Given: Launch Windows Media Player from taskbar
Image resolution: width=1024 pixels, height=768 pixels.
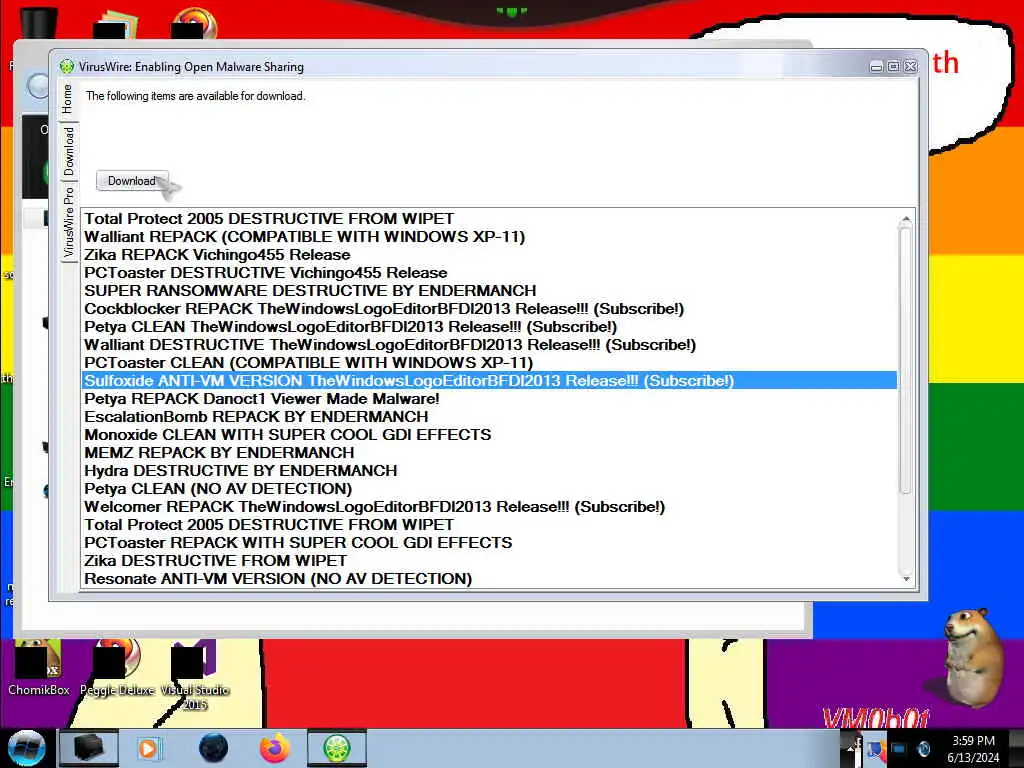Looking at the screenshot, I should tap(148, 748).
